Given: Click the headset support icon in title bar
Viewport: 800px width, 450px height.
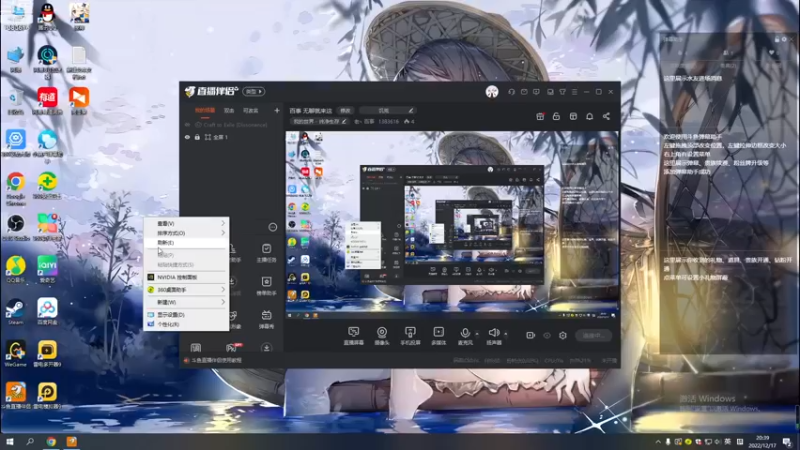Looking at the screenshot, I should (511, 92).
